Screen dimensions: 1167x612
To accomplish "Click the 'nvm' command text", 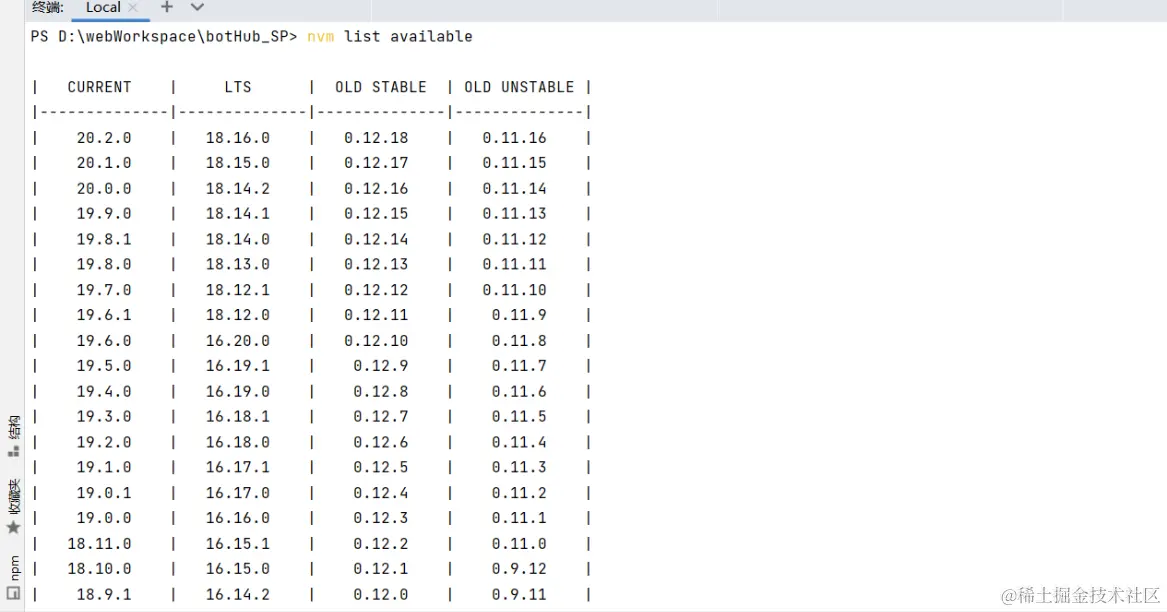I will 320,36.
